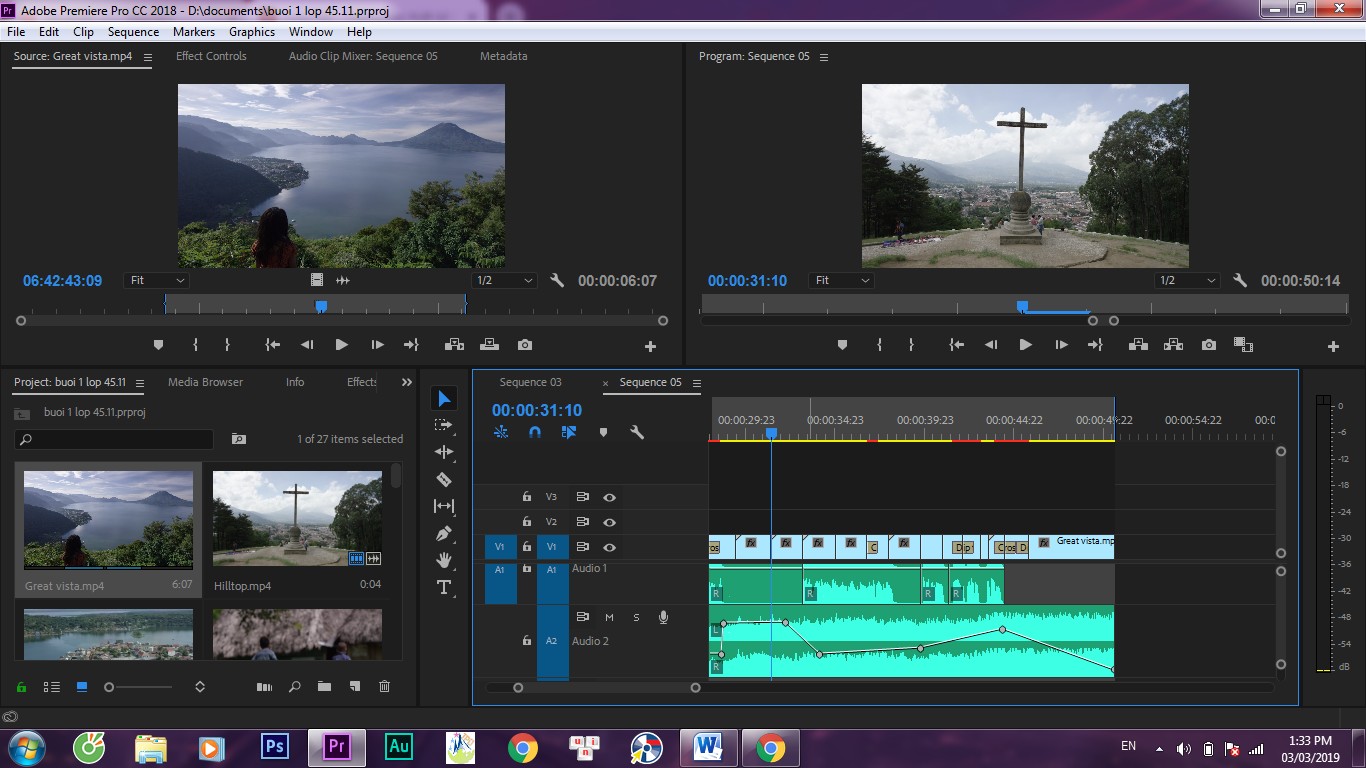Screen dimensions: 1366x768
Task: Open timeline display settings wrench
Action: [x=636, y=432]
